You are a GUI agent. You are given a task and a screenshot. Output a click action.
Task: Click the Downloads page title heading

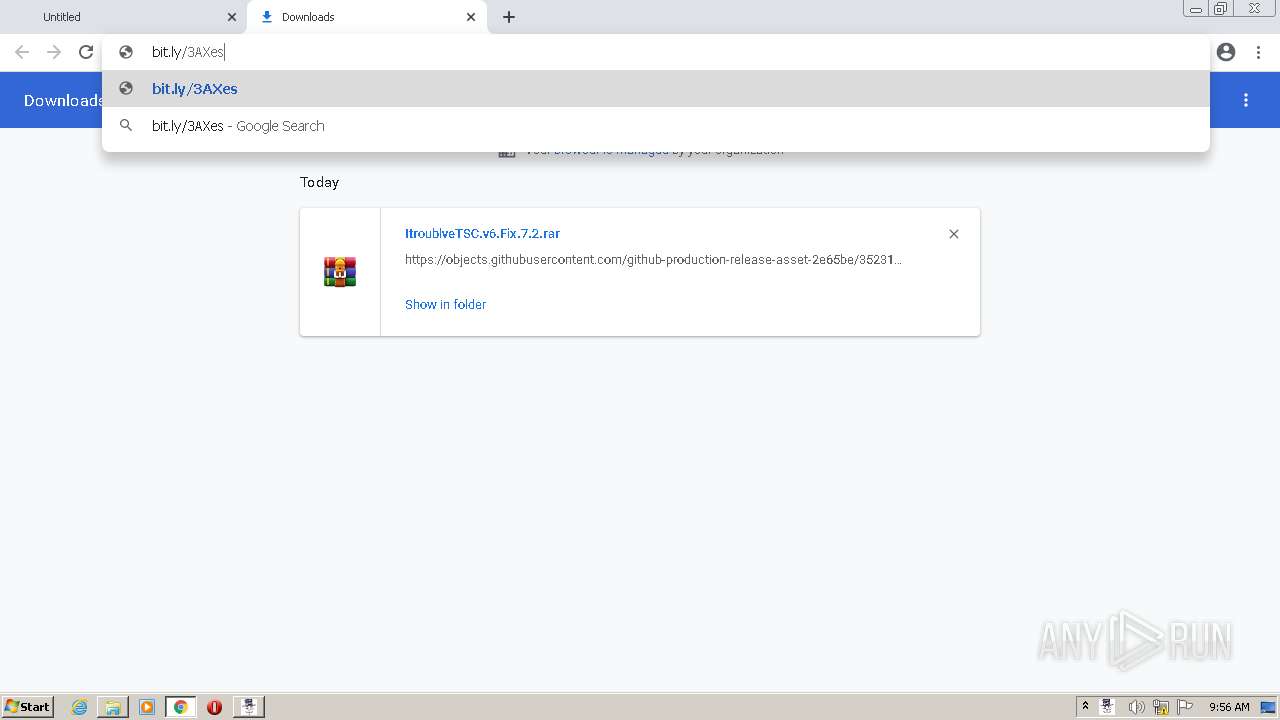tap(63, 100)
